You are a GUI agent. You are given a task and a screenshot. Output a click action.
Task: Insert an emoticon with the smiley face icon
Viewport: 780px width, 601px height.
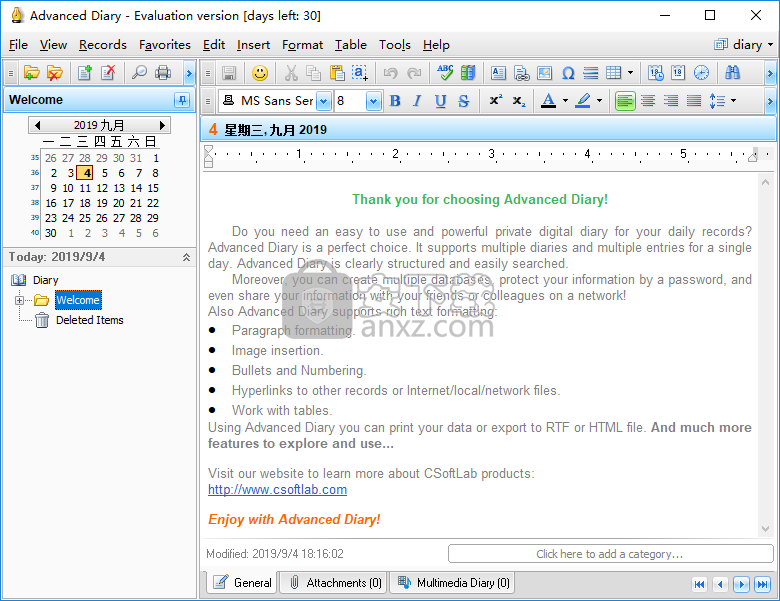[260, 73]
